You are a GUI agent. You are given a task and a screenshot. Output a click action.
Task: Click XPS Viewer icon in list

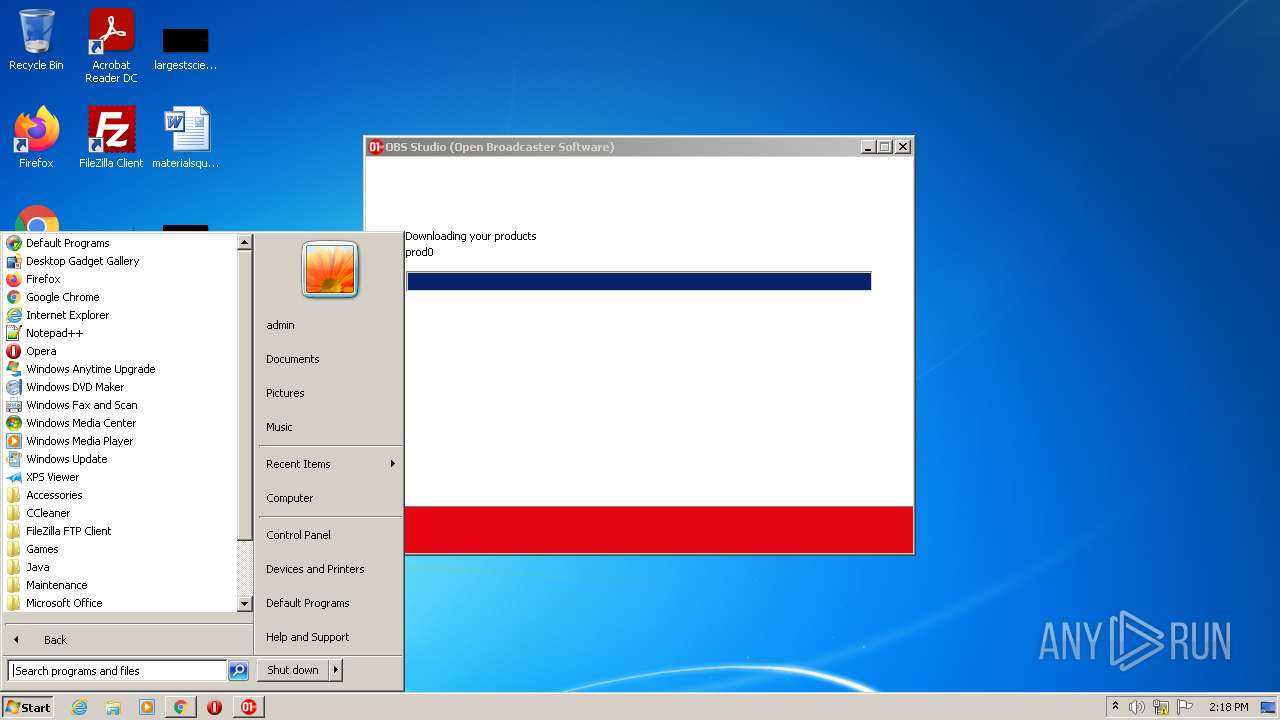(x=14, y=477)
